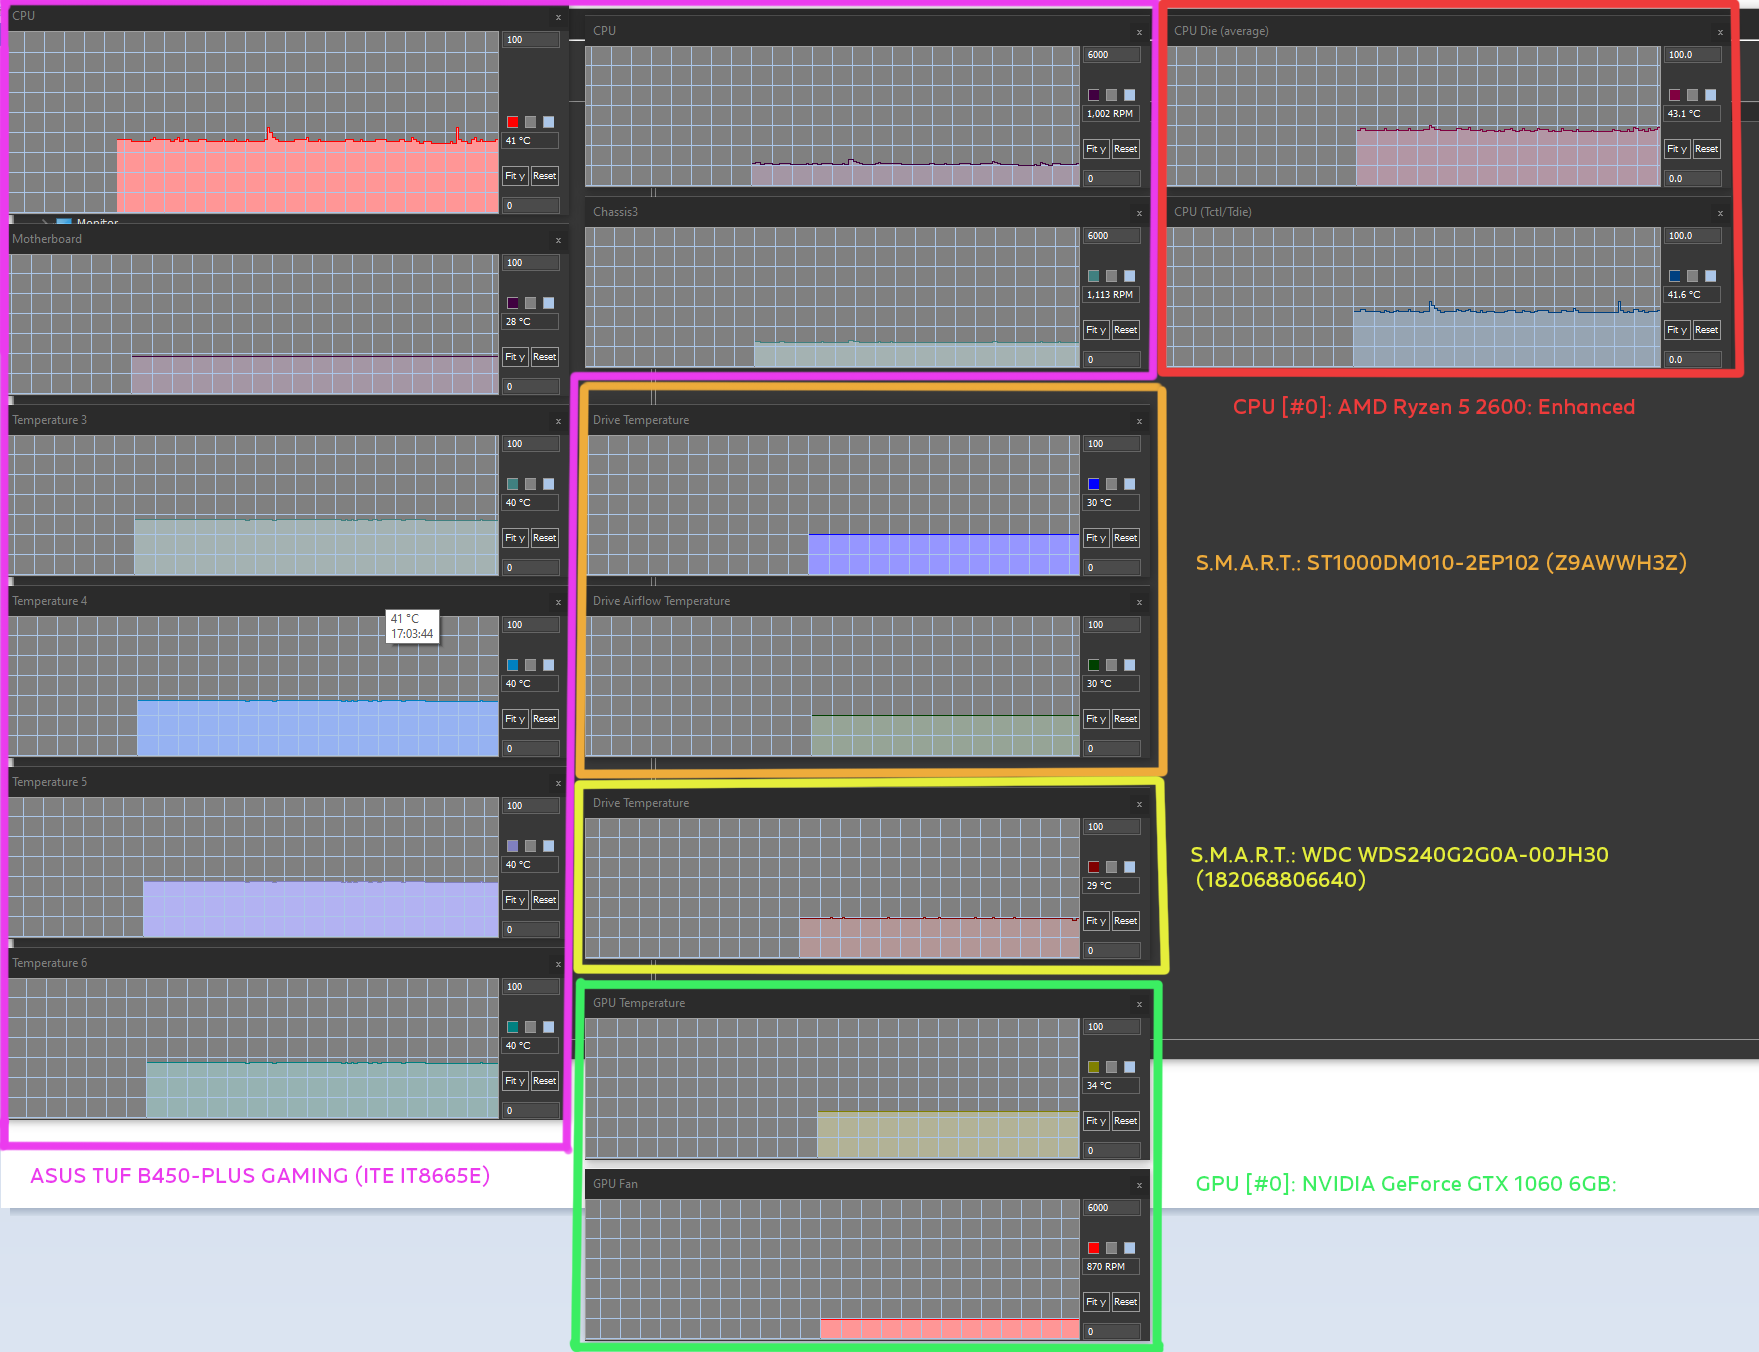
Task: Click the 1,113 RPM value box in Chassis3
Action: (1111, 295)
